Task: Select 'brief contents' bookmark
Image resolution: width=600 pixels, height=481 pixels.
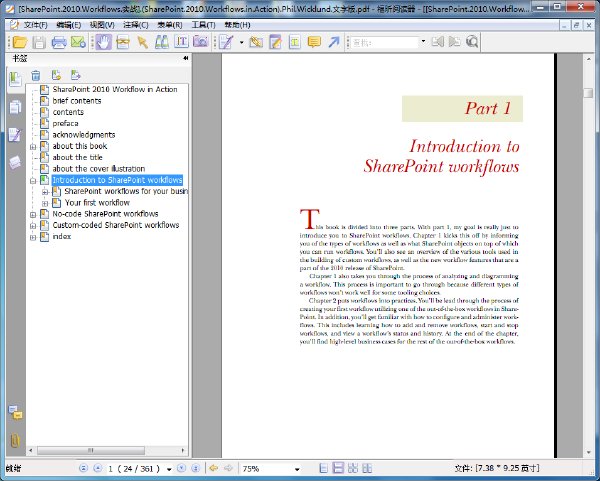Action: point(77,101)
